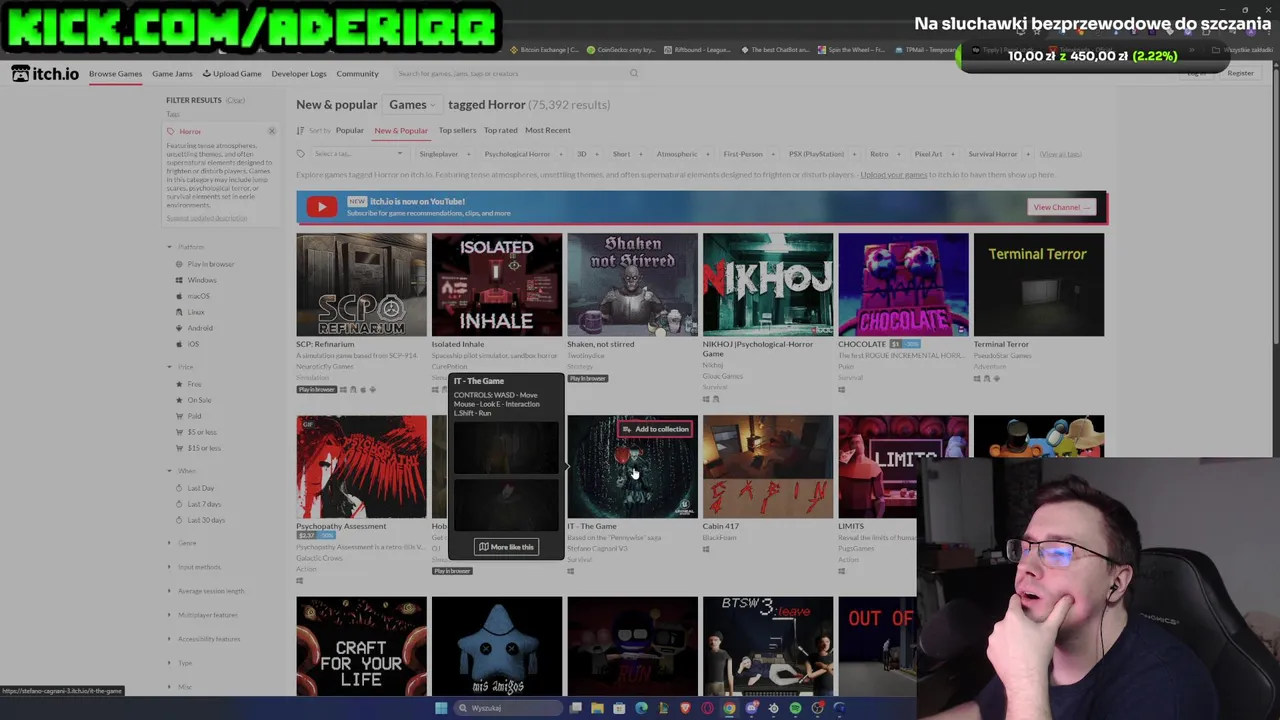1280x720 pixels.
Task: Open Community in header
Action: tap(357, 73)
